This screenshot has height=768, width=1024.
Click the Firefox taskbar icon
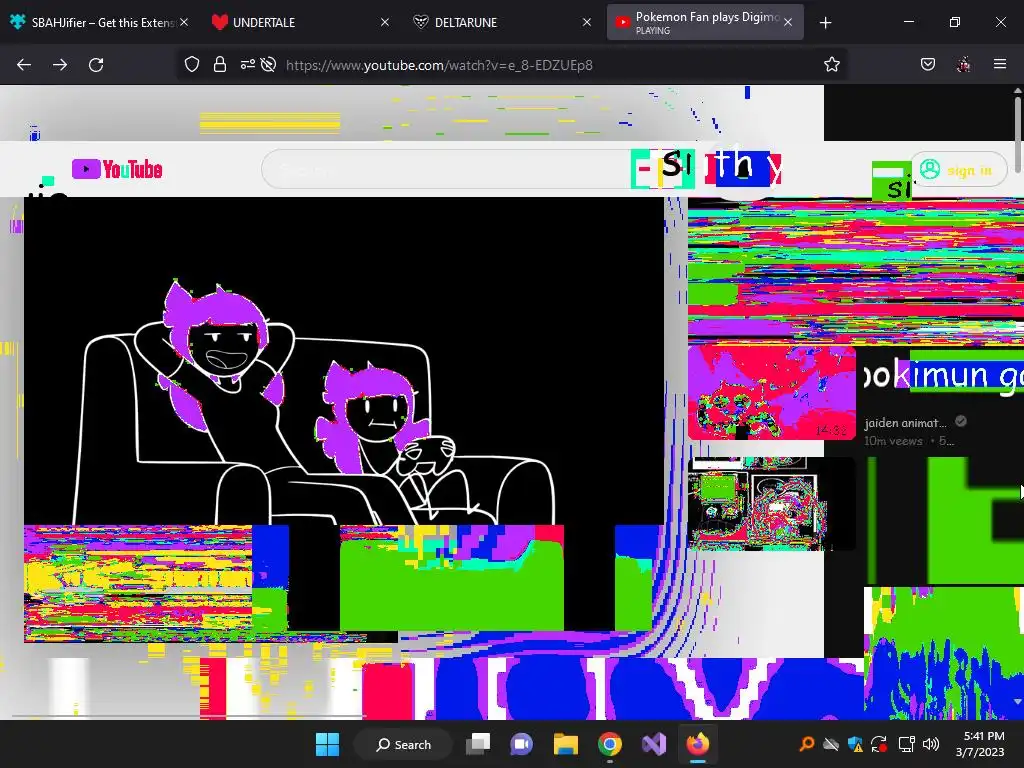coord(697,744)
